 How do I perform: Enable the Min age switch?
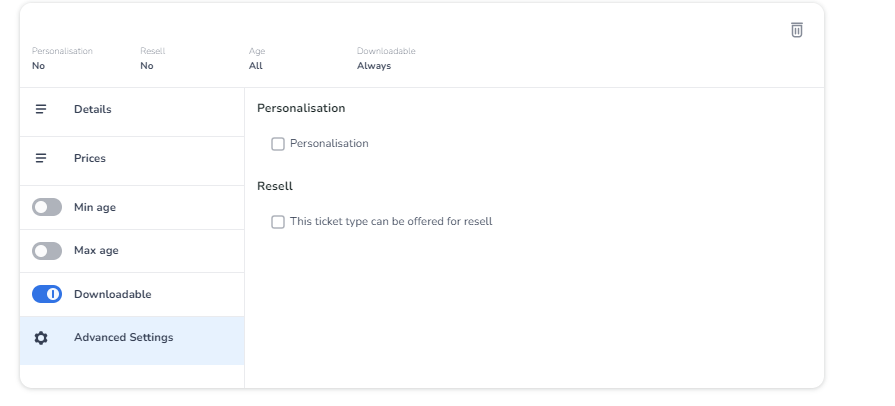pos(47,207)
